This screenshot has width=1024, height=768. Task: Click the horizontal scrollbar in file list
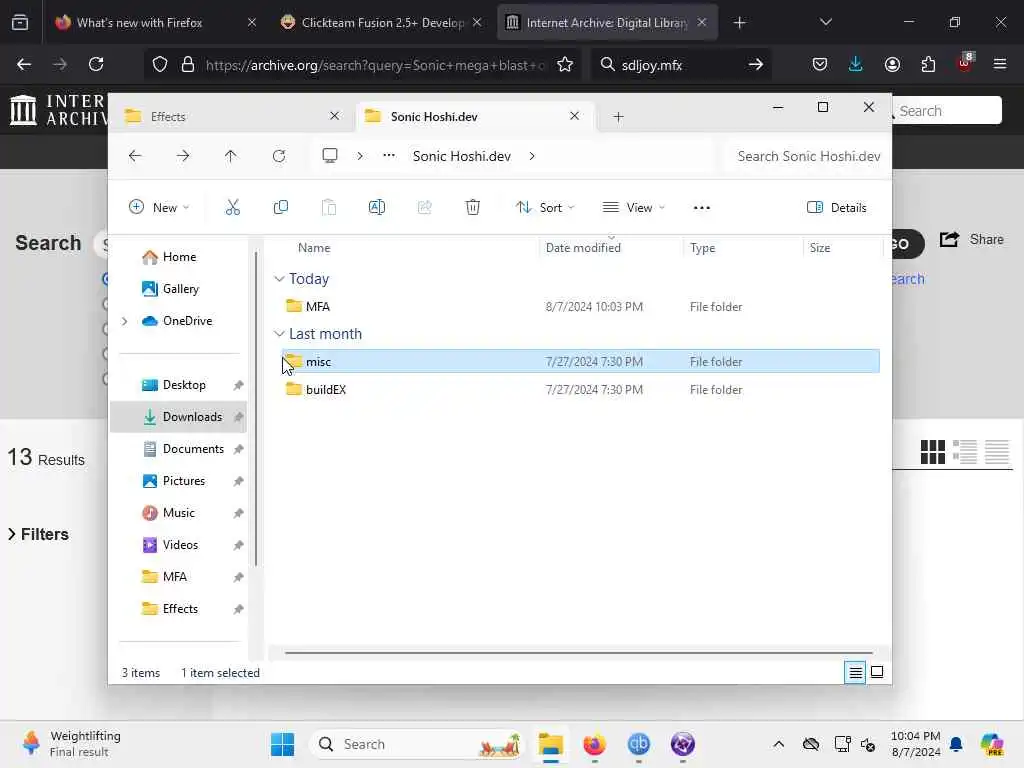(x=579, y=652)
